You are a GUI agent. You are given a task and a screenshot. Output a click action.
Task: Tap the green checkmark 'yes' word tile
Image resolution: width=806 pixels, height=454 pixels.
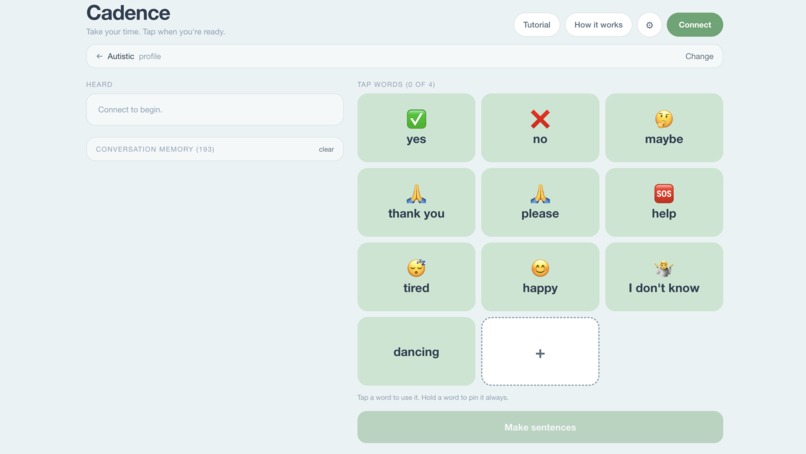[416, 128]
